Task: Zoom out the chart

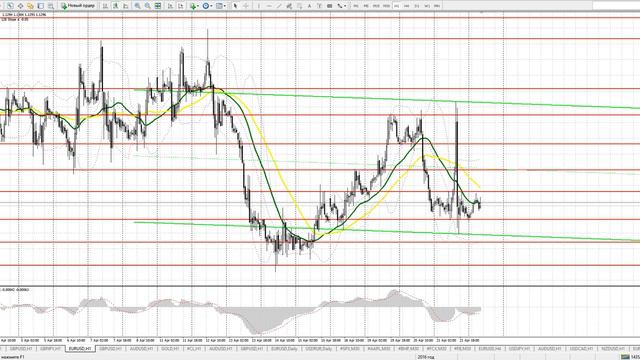Action: (x=148, y=6)
